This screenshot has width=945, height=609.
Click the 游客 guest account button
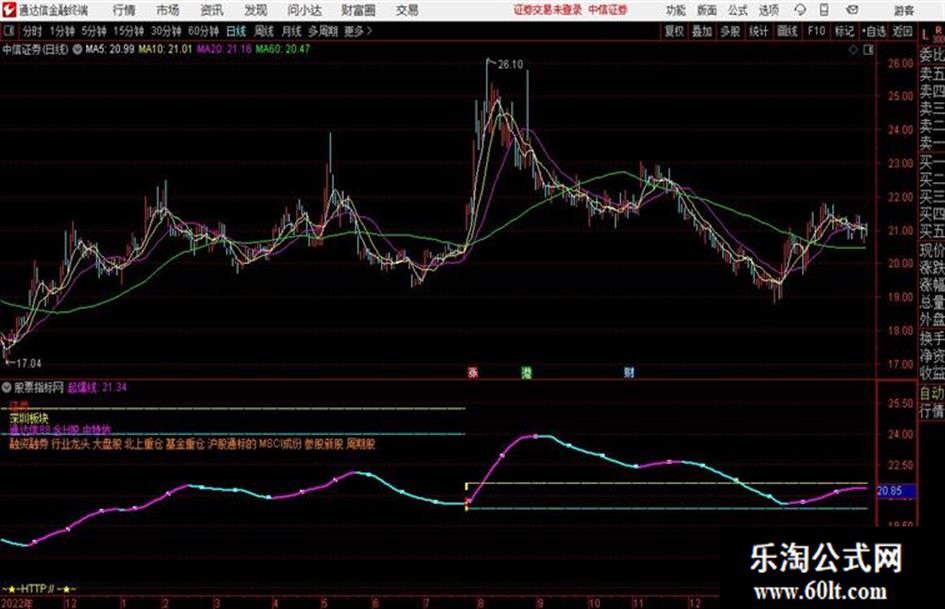click(903, 10)
